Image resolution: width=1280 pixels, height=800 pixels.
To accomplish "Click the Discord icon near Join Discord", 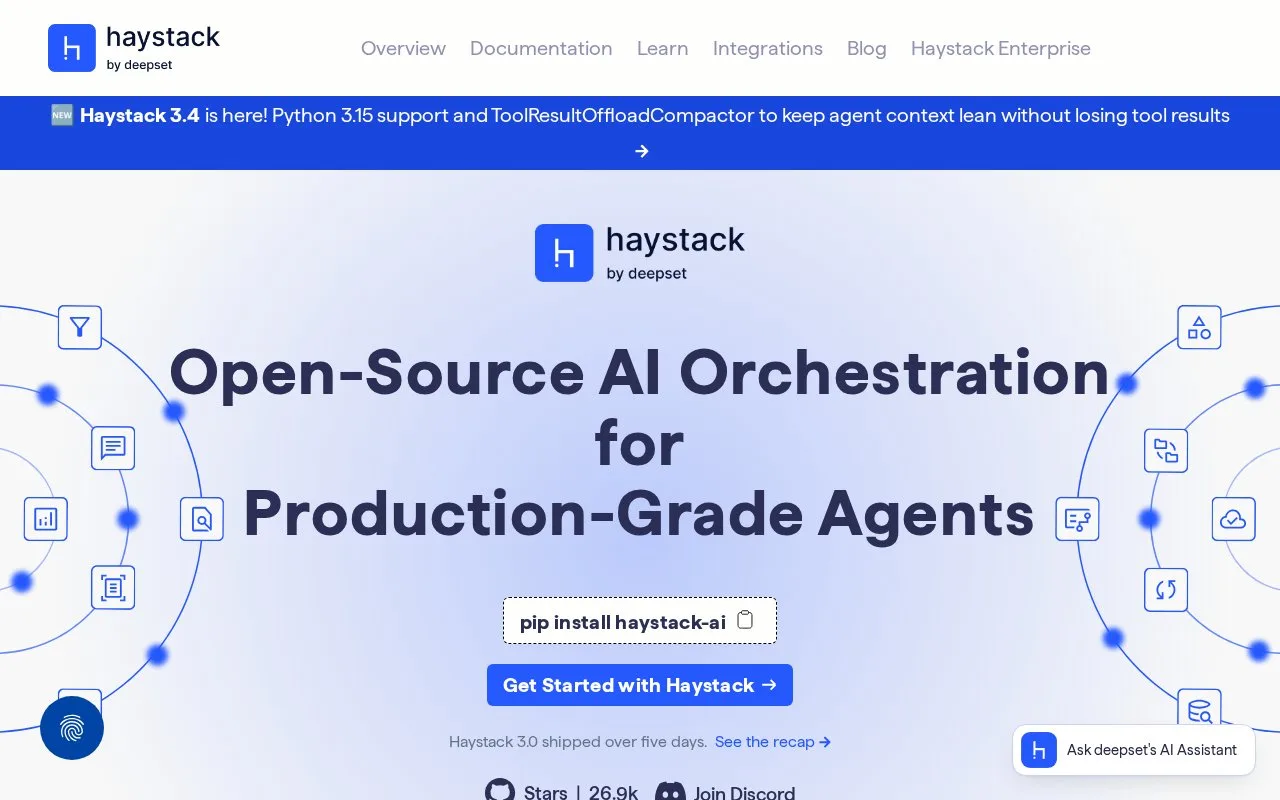I will (x=670, y=793).
